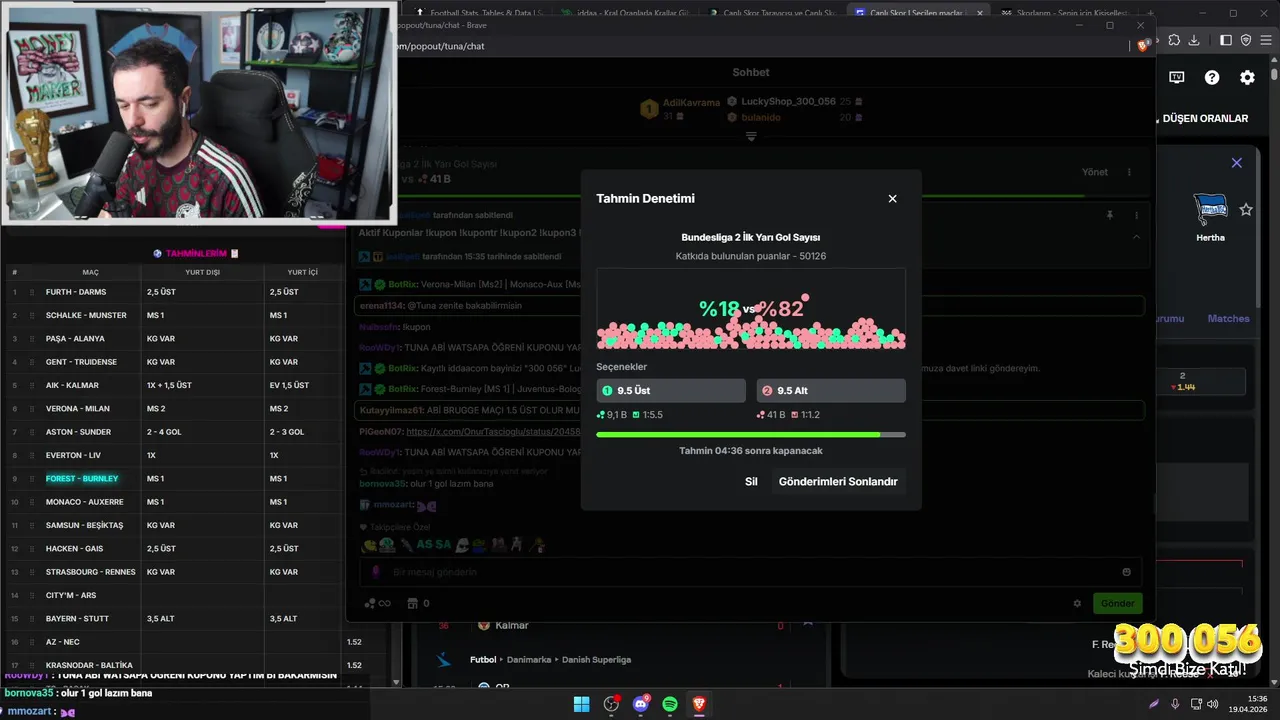Collapse the pinned message with the chevron
The width and height of the screenshot is (1280, 720).
pyautogui.click(x=1136, y=237)
